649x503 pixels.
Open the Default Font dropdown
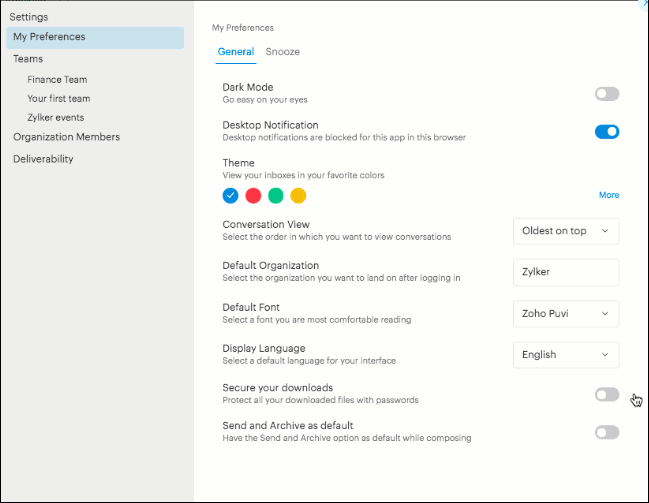(566, 314)
